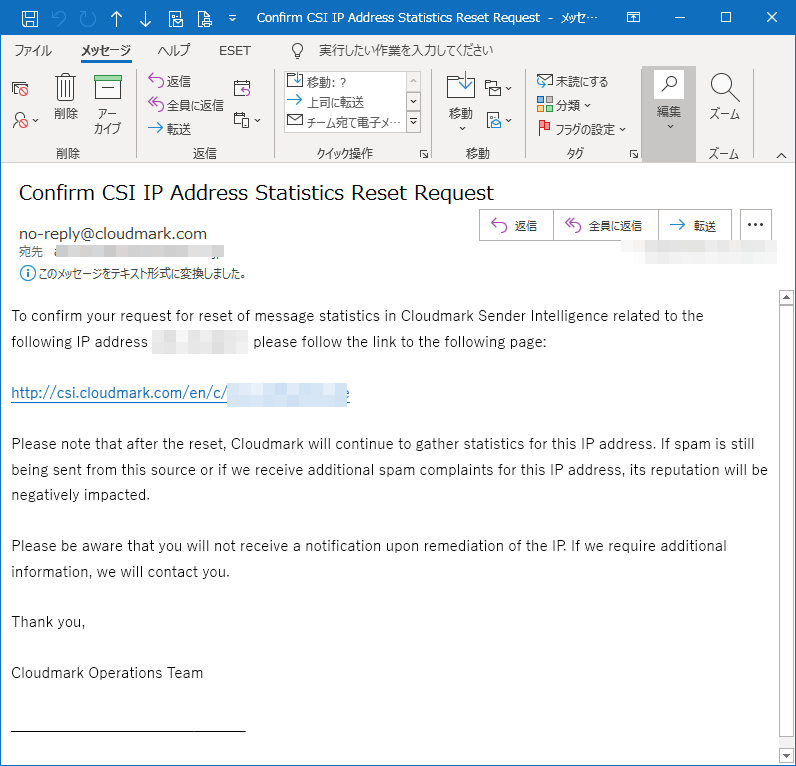Select the 移動: ? quick step
796x766 pixels.
345,82
